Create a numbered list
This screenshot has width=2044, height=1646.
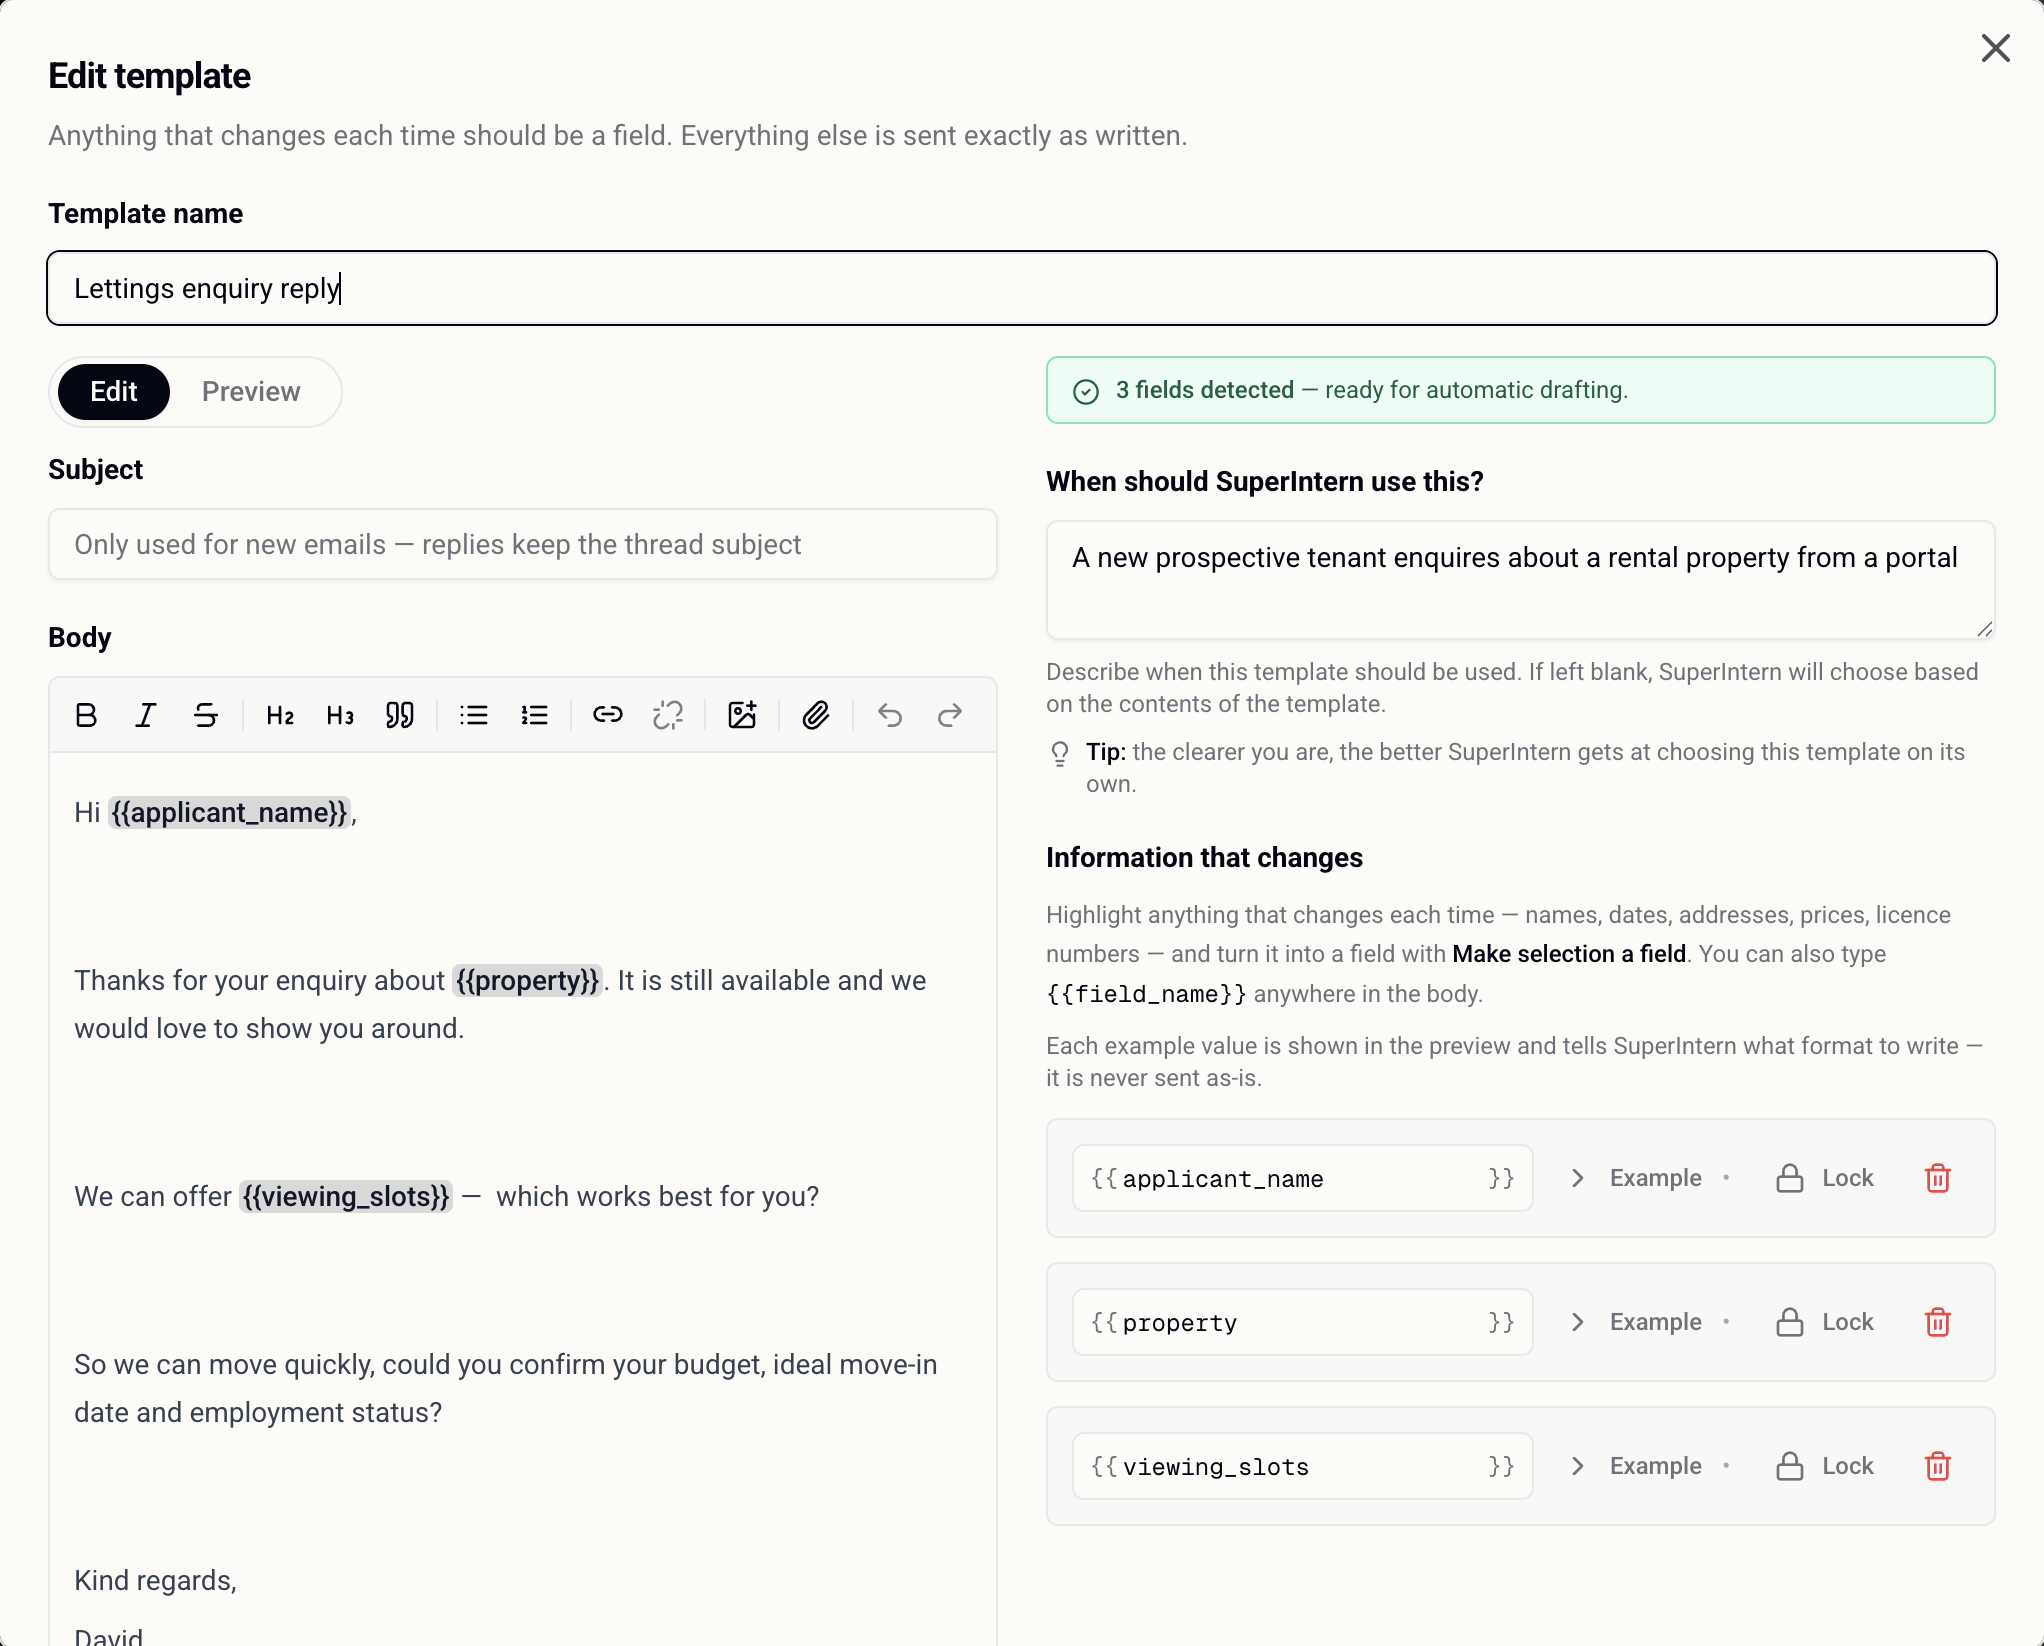tap(534, 715)
